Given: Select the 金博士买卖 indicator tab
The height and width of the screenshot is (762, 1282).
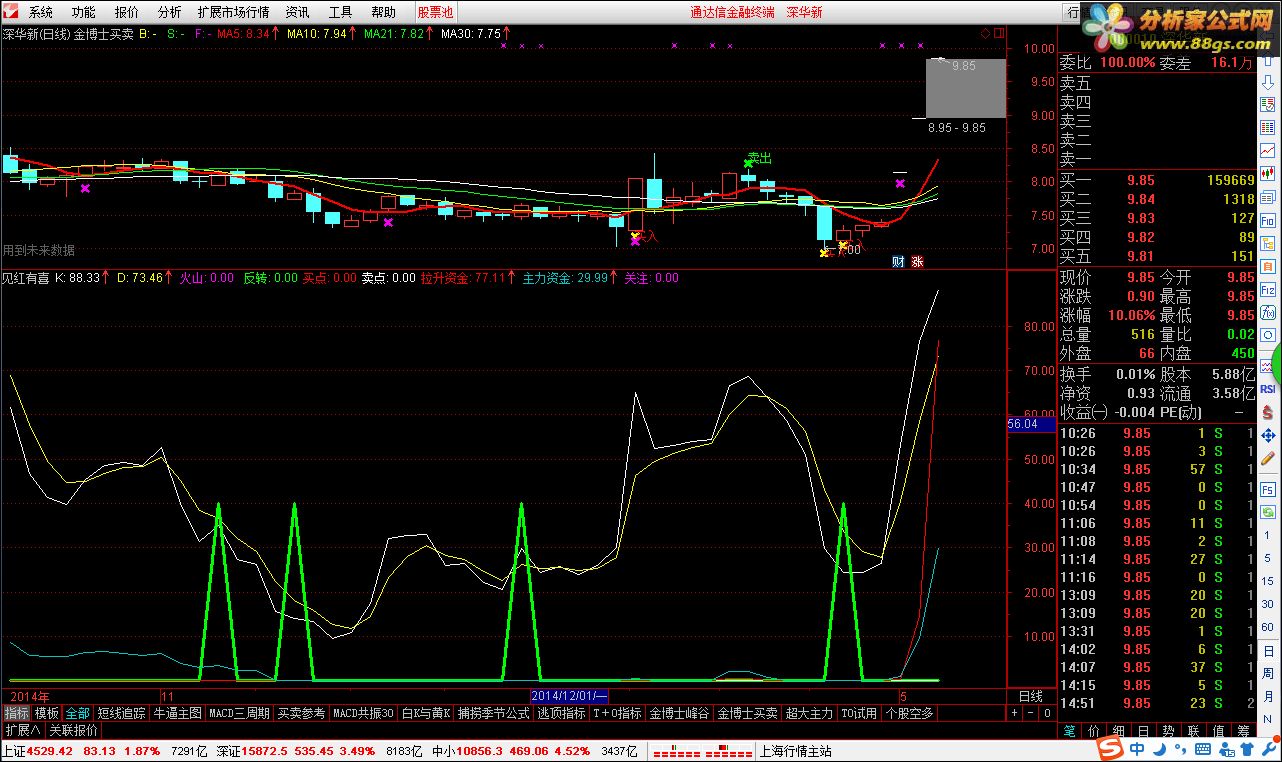Looking at the screenshot, I should click(x=748, y=713).
